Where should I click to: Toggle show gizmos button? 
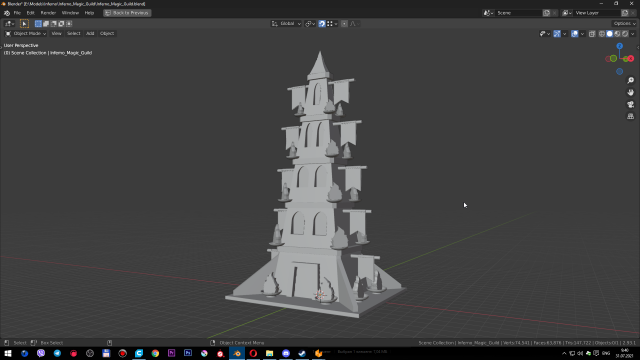click(557, 34)
